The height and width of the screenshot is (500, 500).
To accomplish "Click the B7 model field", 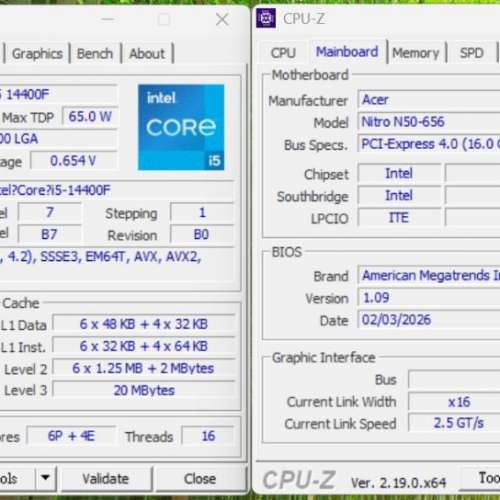I will pos(49,234).
